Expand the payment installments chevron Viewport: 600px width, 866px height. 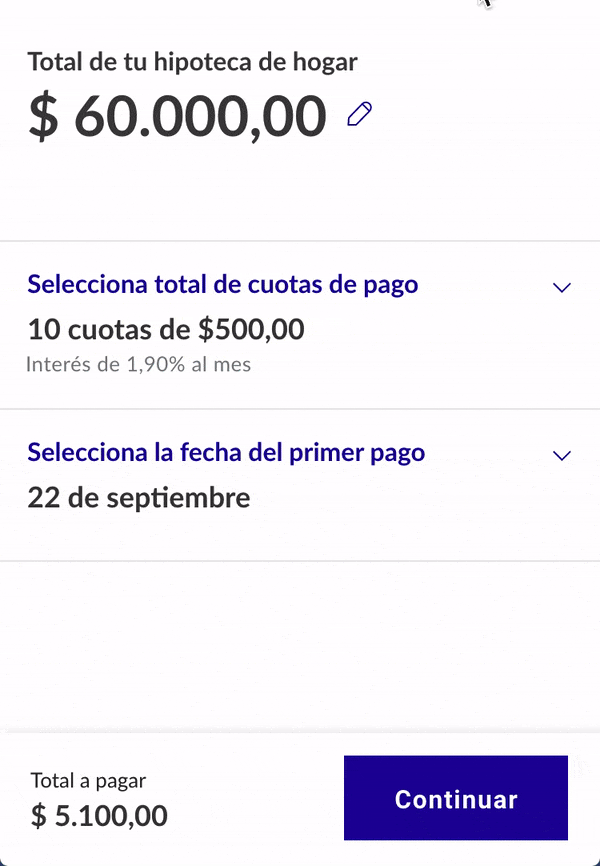[x=562, y=288]
